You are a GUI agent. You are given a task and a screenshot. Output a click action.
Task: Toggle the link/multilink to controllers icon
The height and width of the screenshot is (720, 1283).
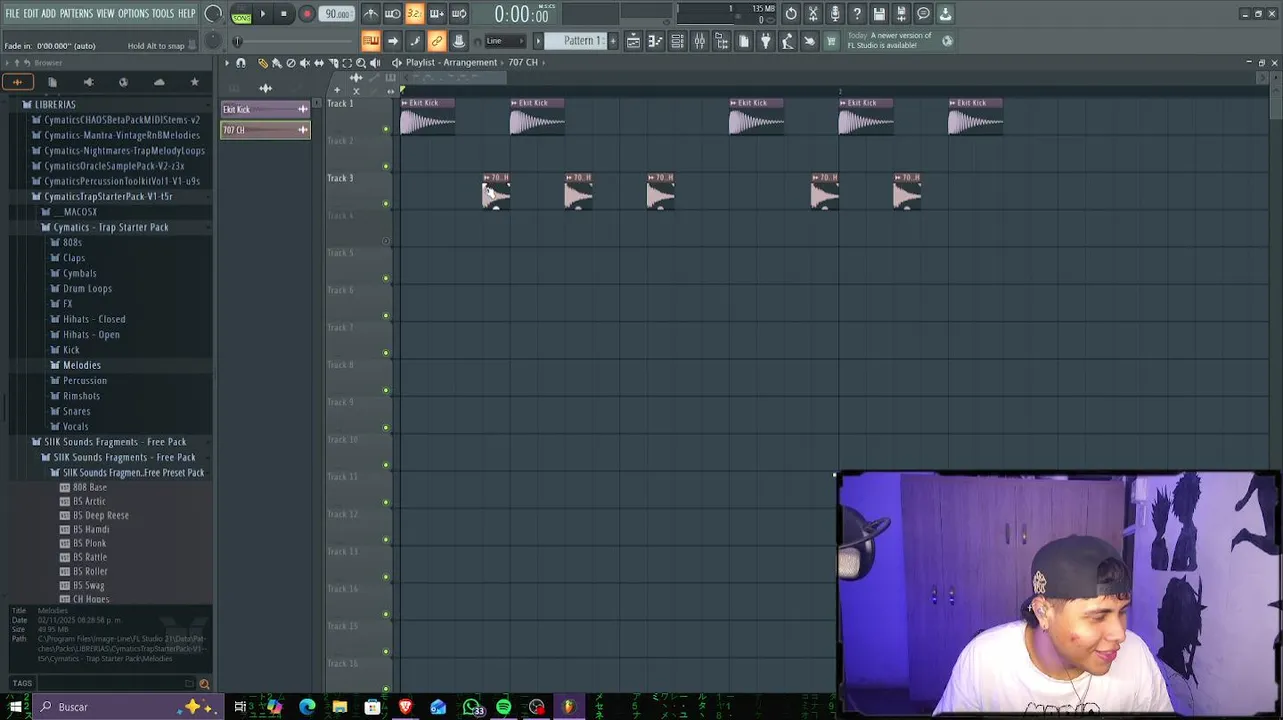(x=437, y=41)
